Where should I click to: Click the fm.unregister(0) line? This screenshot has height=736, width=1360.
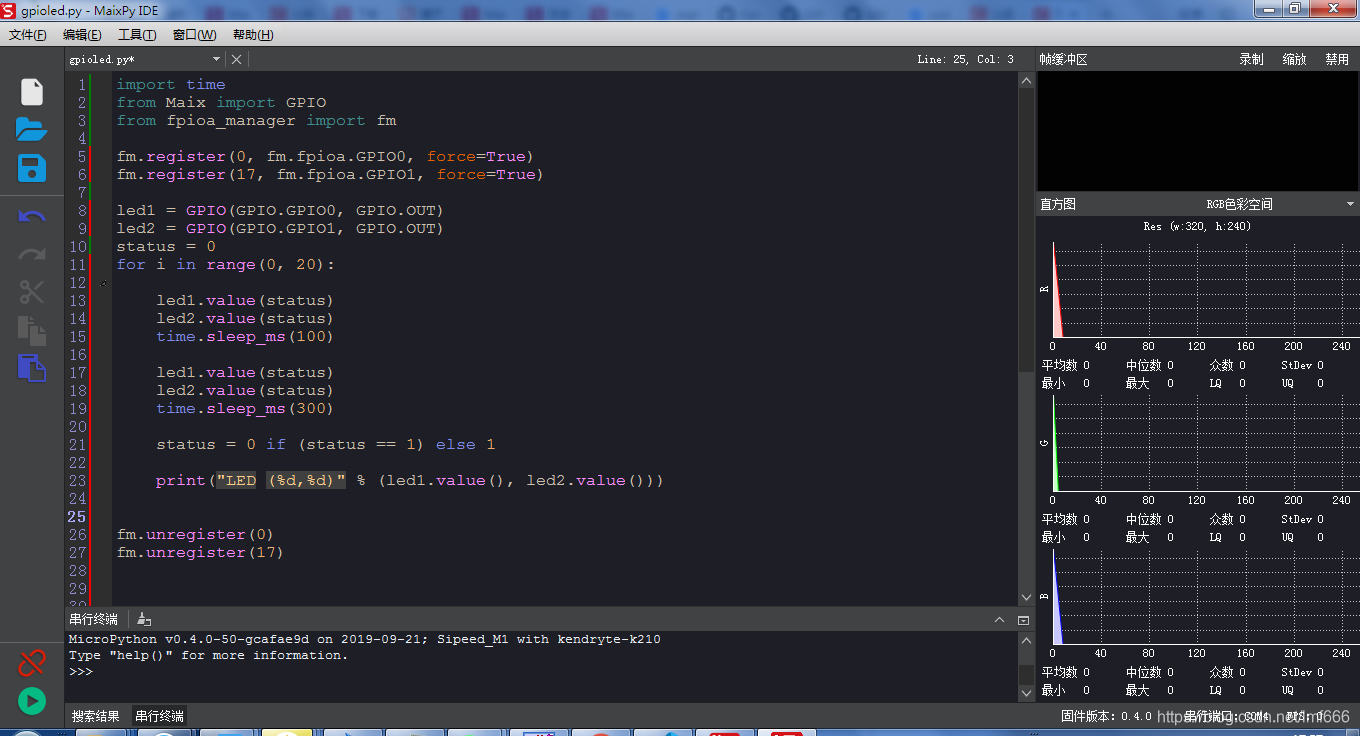pyautogui.click(x=195, y=535)
